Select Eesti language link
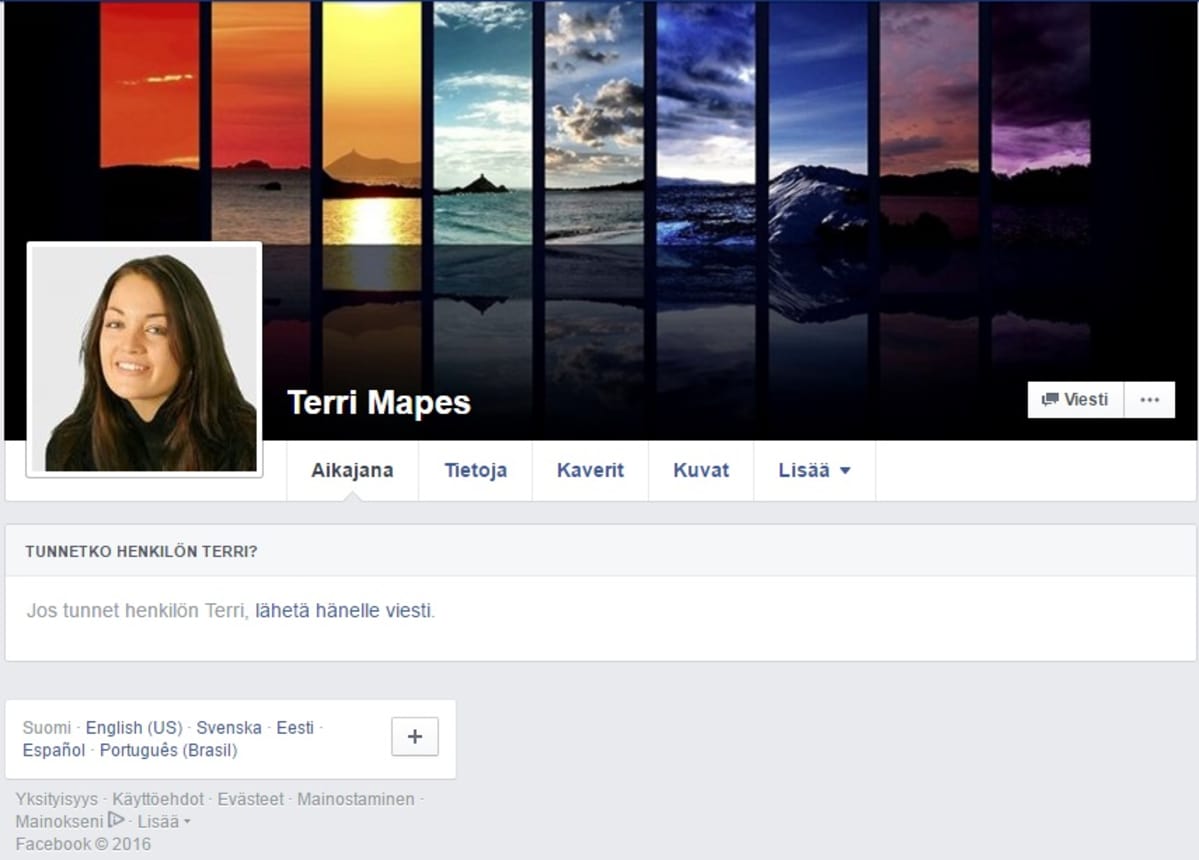Screen dimensions: 1199x860 coord(295,728)
